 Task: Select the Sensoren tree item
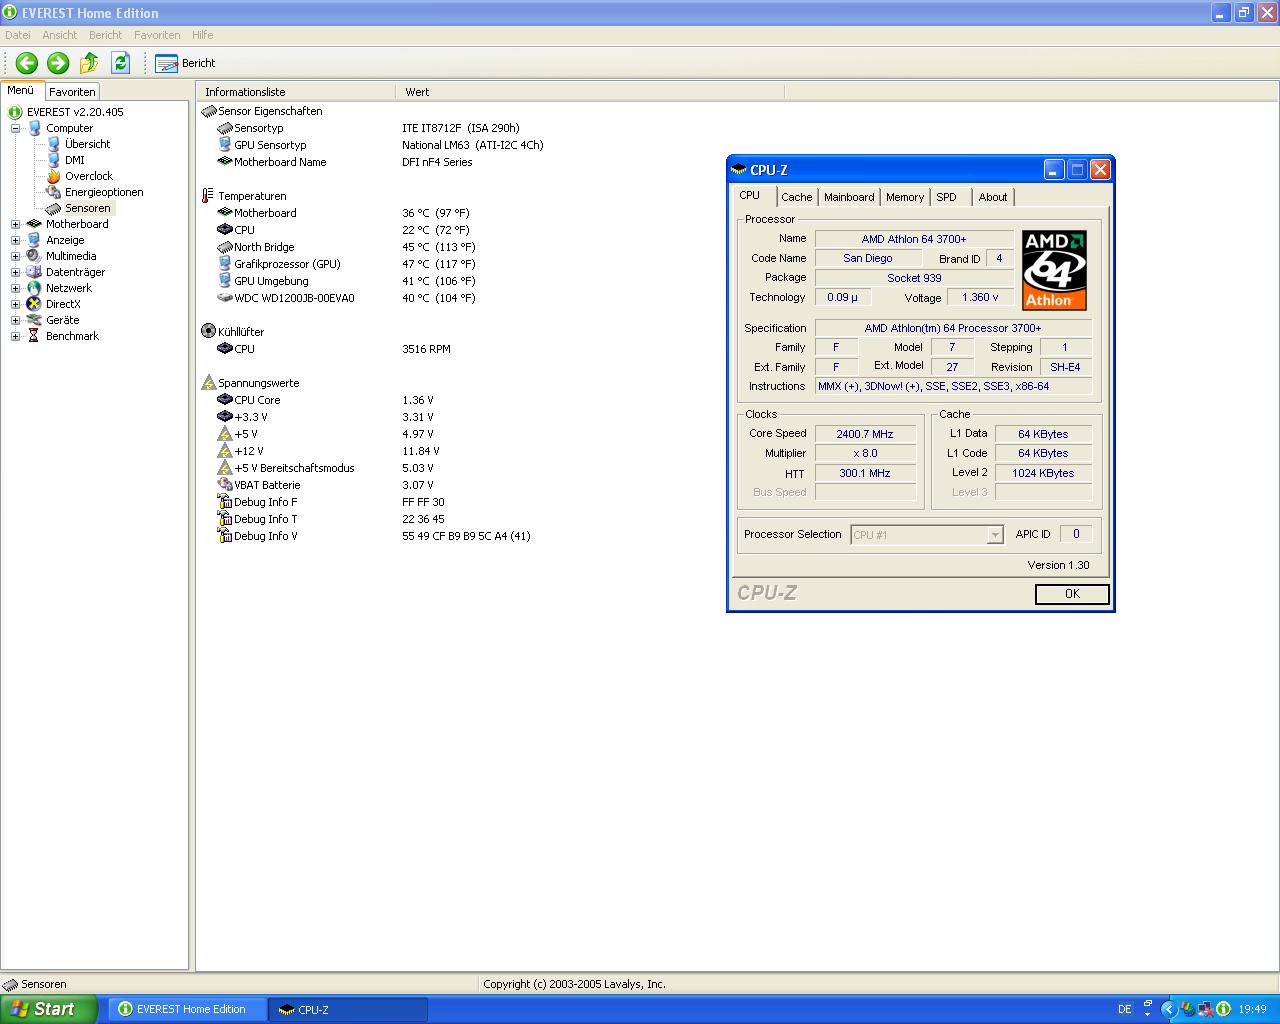88,208
